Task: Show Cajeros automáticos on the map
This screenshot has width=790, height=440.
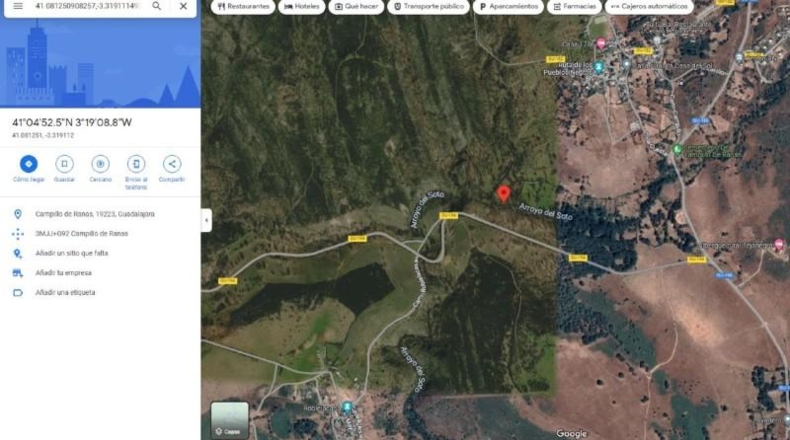Action: (649, 7)
